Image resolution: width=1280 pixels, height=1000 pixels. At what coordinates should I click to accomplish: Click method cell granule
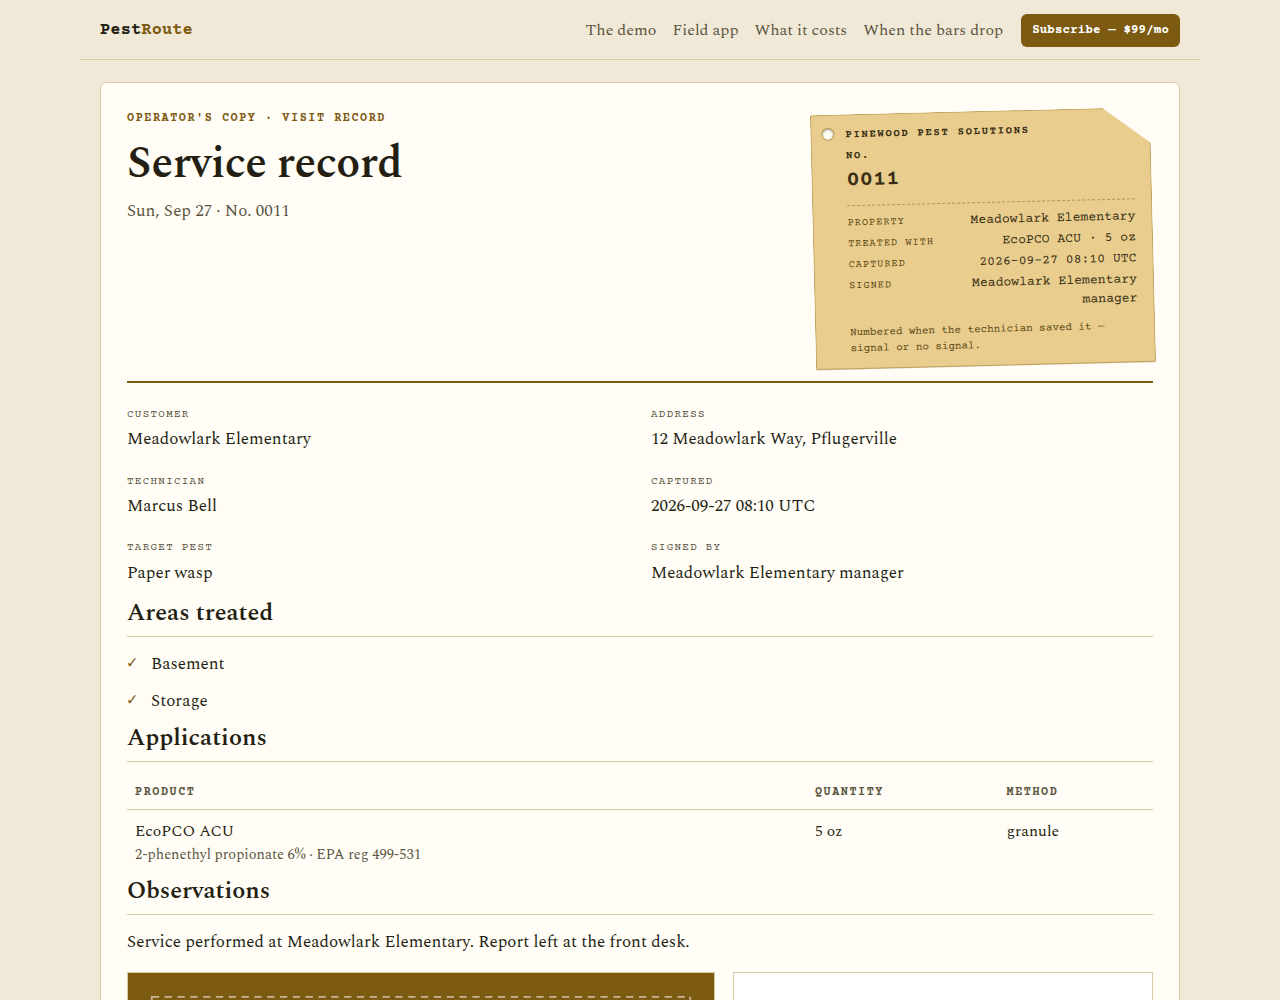(1033, 831)
